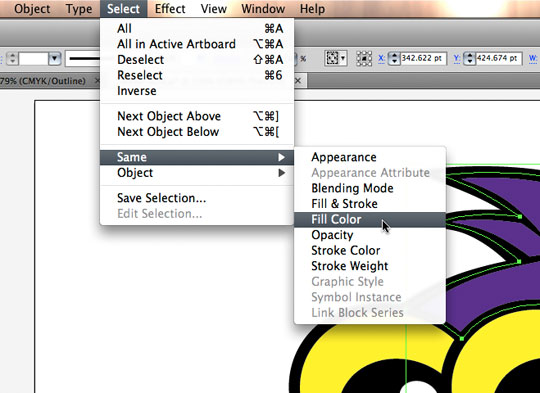Choose Save Selection...
540x393 pixels.
(x=197, y=198)
